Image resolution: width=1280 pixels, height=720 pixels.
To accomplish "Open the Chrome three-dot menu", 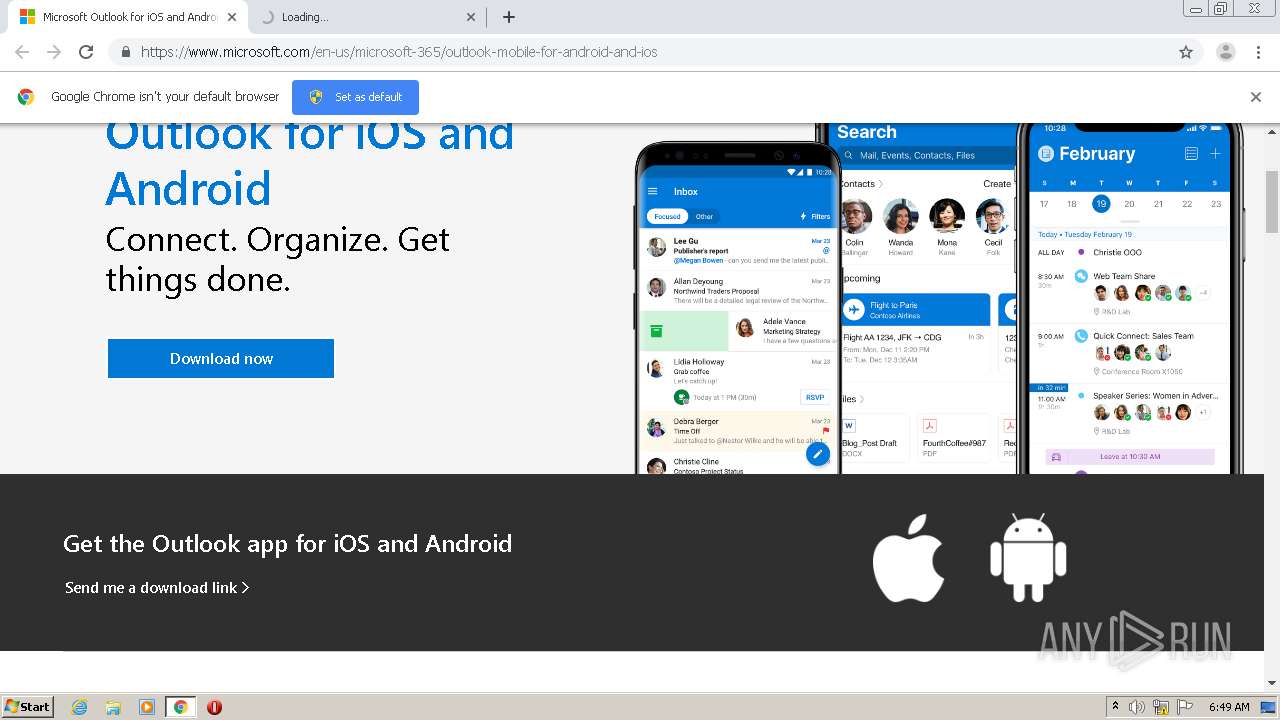I will tap(1258, 52).
